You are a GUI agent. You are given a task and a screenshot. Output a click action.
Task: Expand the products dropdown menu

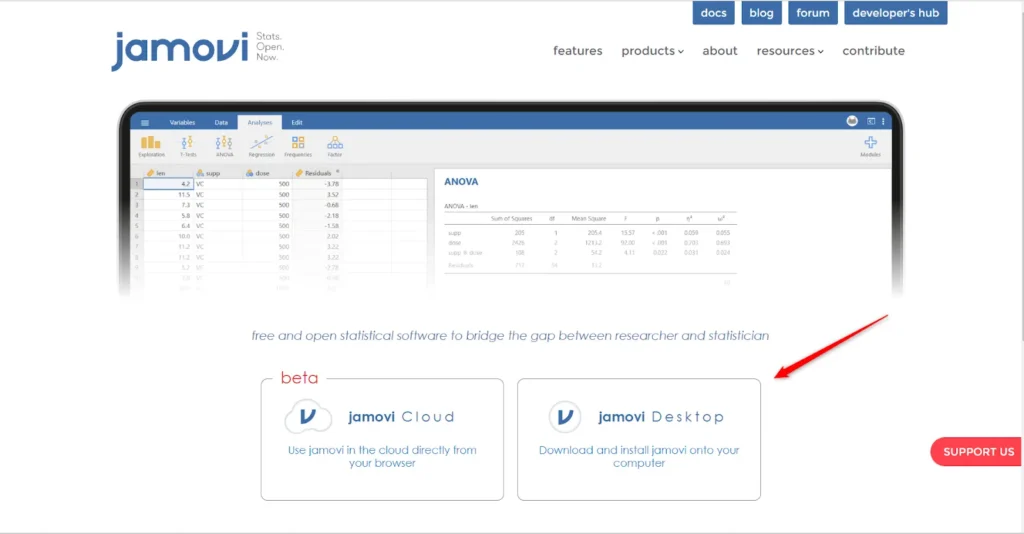pos(652,51)
